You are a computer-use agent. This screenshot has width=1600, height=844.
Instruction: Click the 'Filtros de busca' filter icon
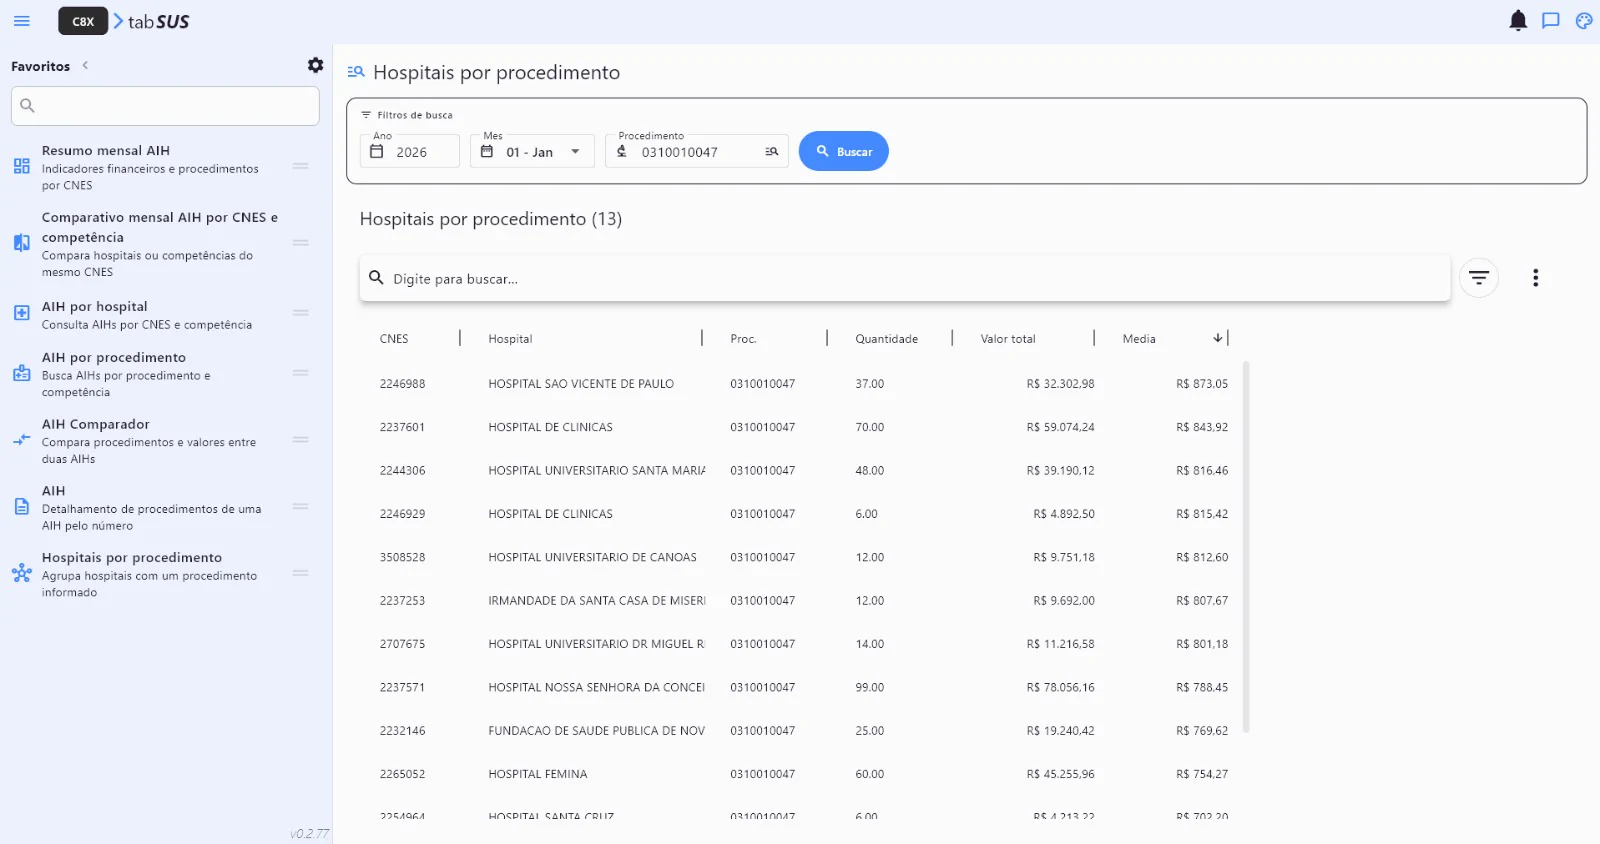[x=366, y=115]
